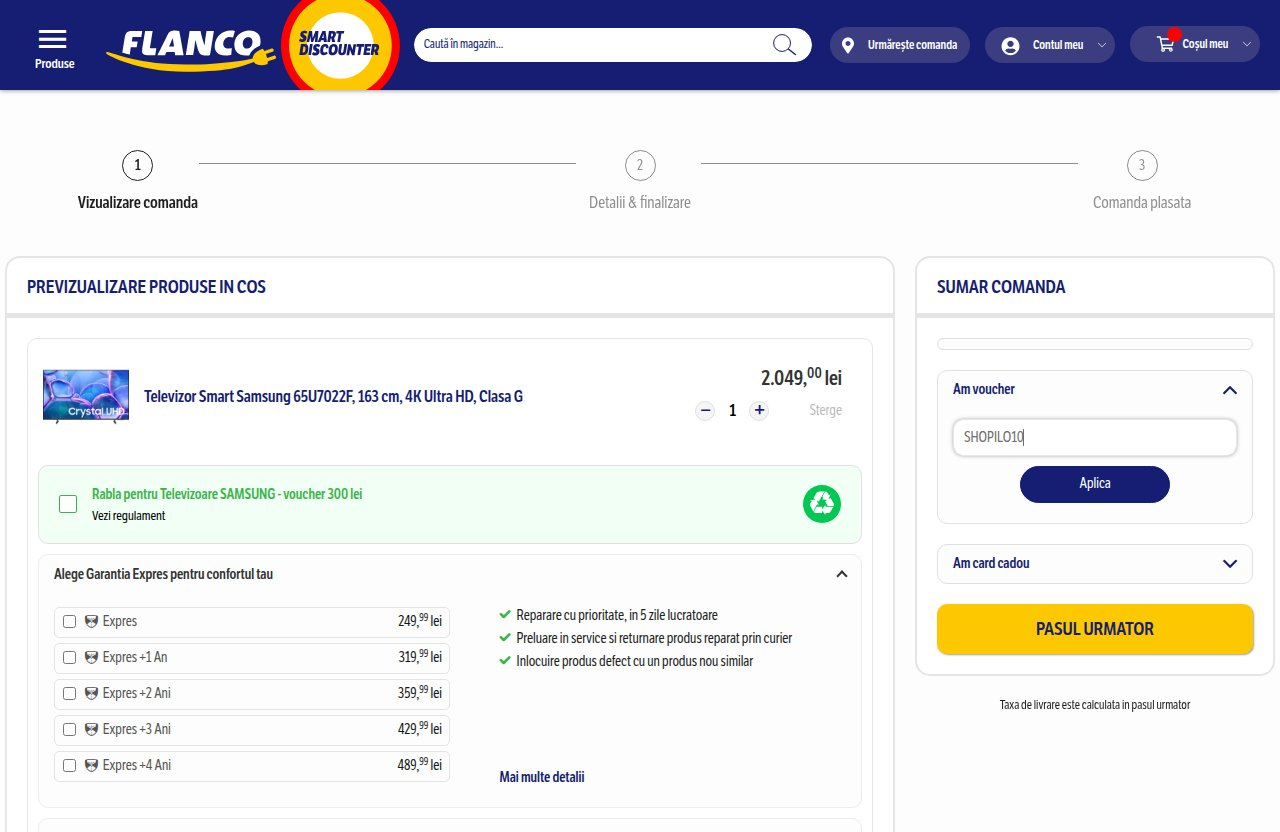The height and width of the screenshot is (832, 1280).
Task: Increase quantity with the plus button
Action: [759, 410]
